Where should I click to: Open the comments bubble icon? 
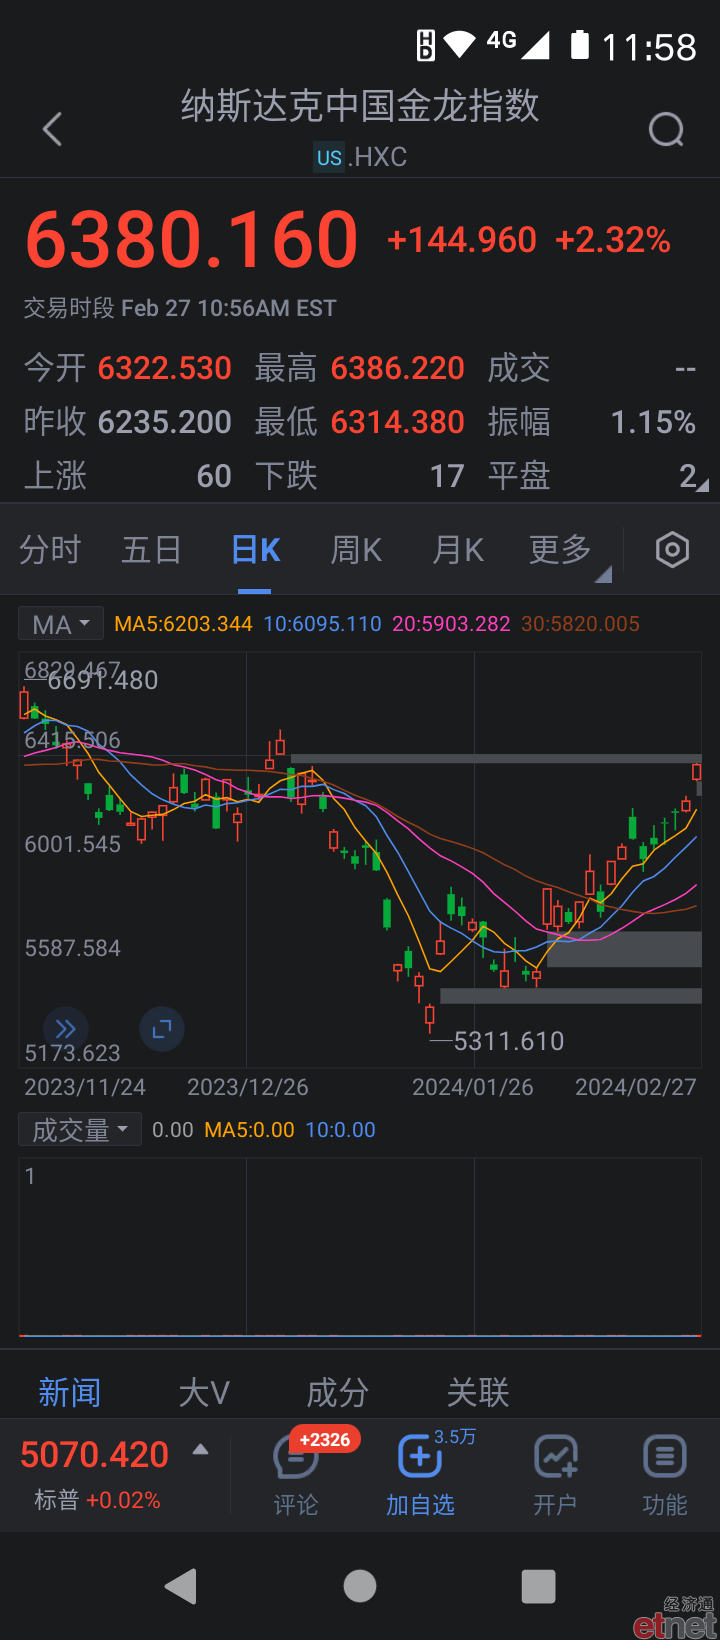[x=295, y=1457]
